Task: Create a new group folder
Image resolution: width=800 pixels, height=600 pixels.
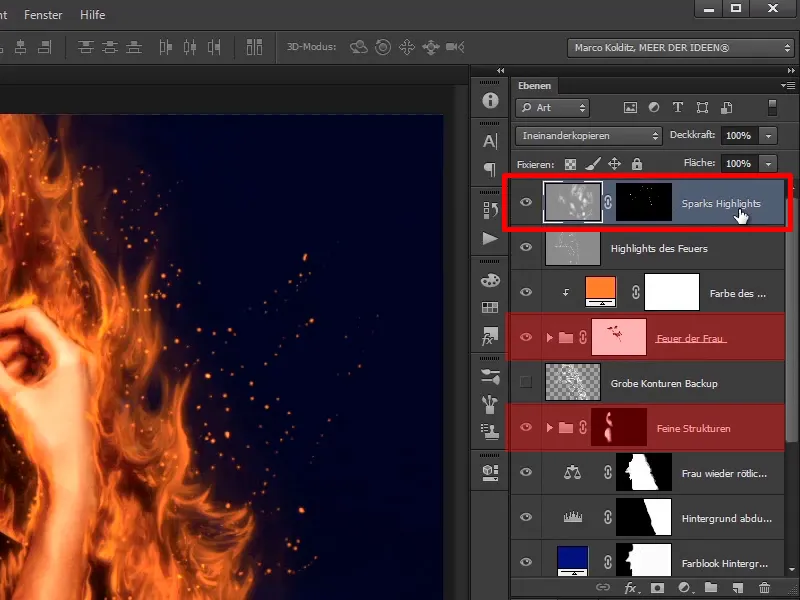Action: [x=711, y=588]
